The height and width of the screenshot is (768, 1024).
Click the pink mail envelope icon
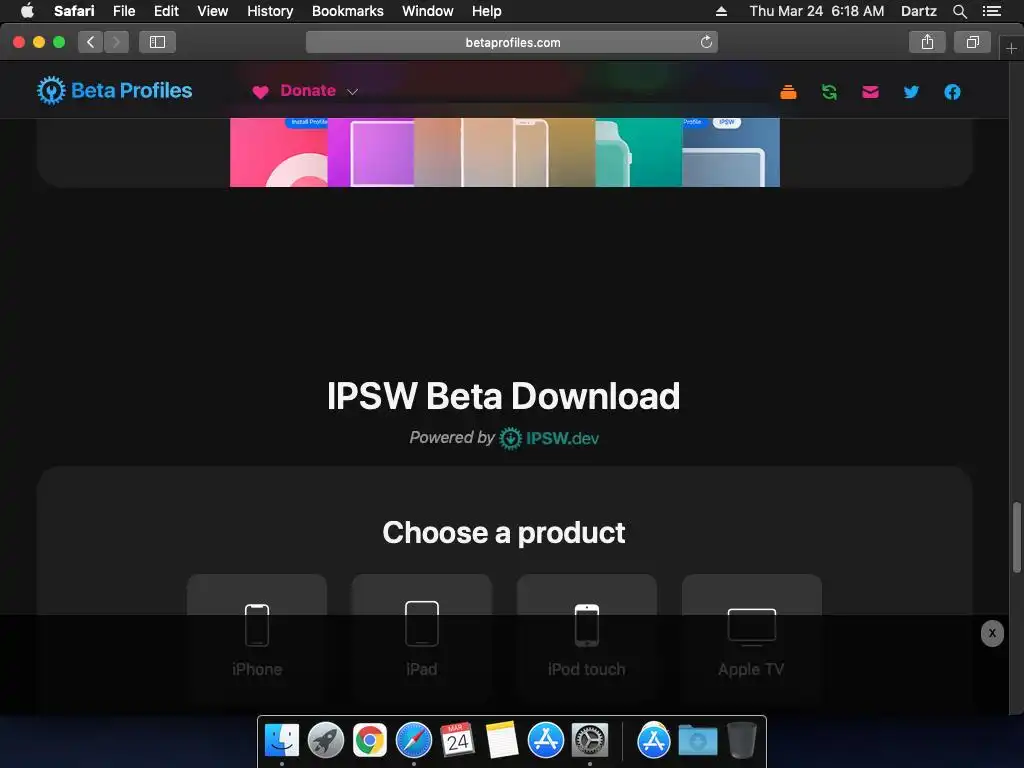(x=871, y=92)
